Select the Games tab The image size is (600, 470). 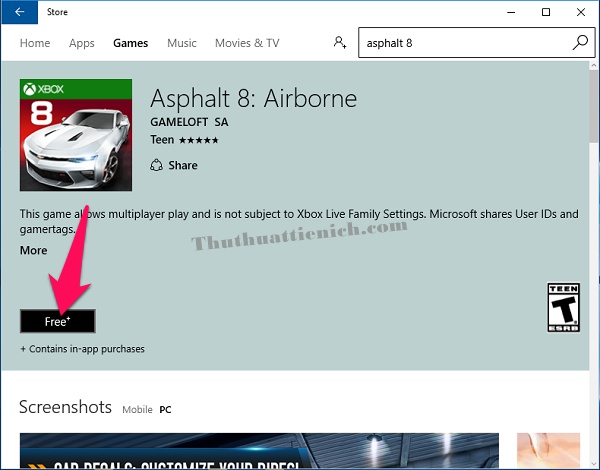point(130,43)
